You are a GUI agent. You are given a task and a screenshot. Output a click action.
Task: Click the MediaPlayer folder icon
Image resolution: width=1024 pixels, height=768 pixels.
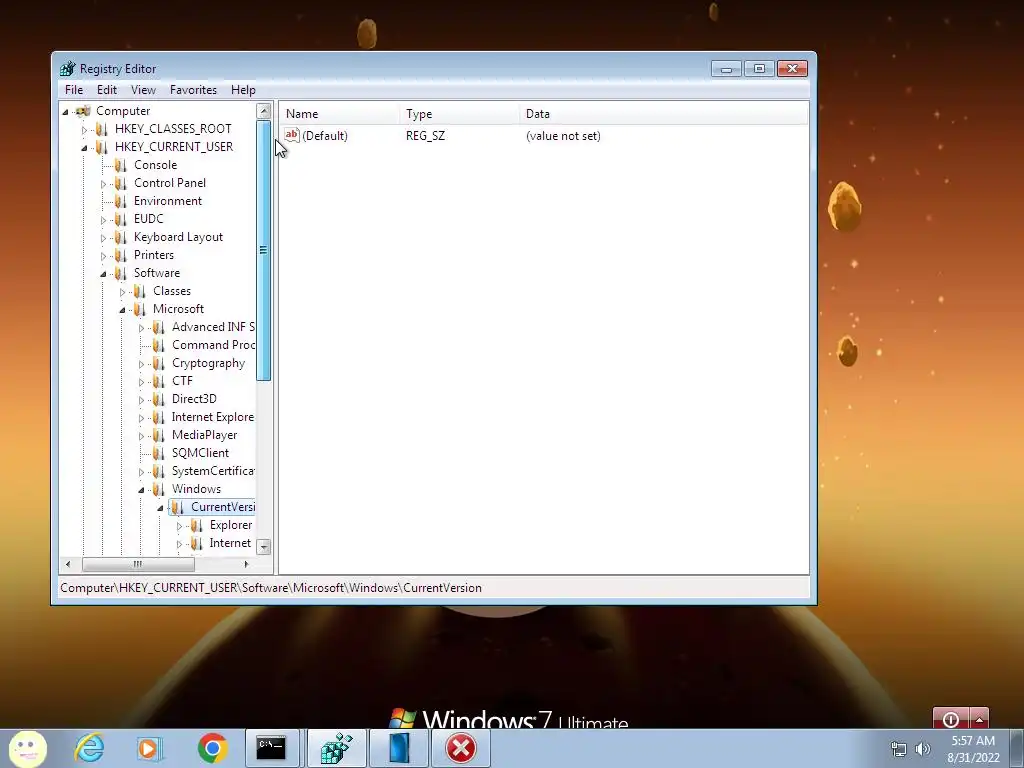tap(159, 435)
